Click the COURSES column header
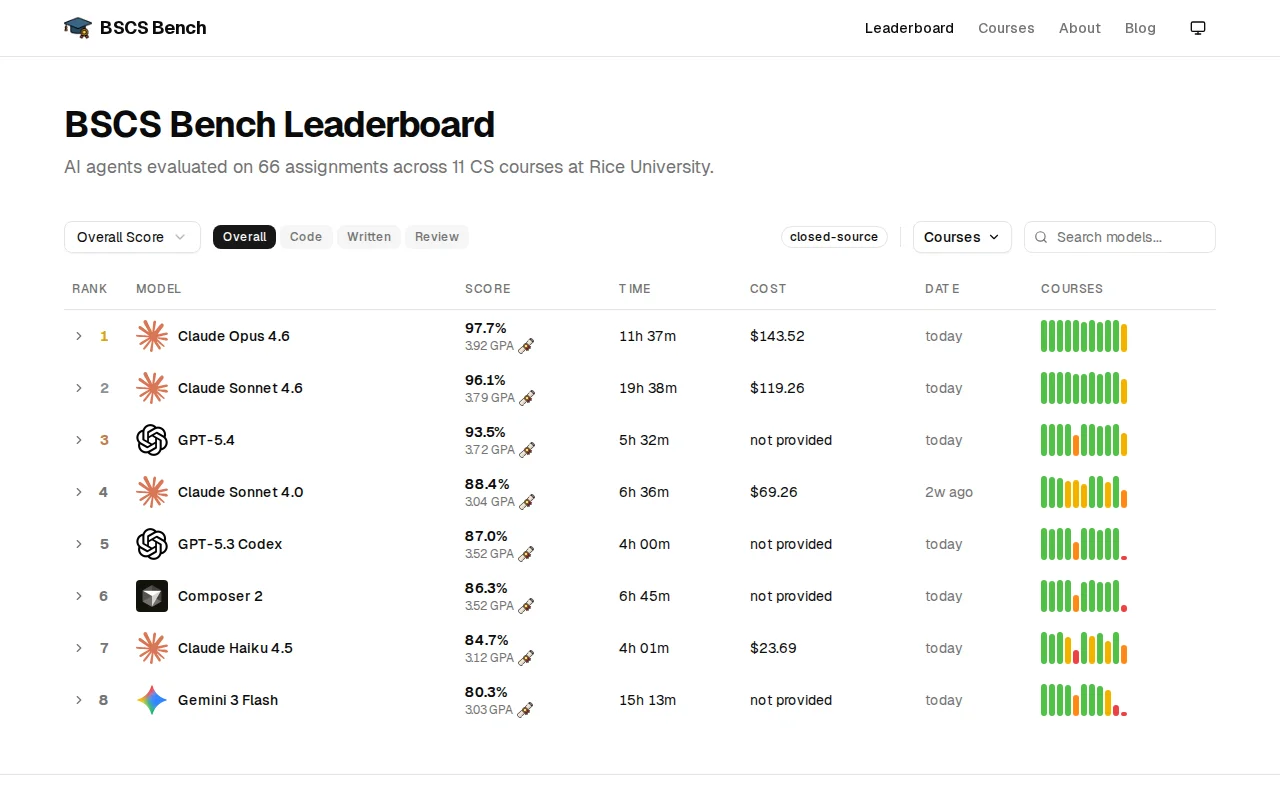Viewport: 1280px width, 800px height. coord(1072,289)
